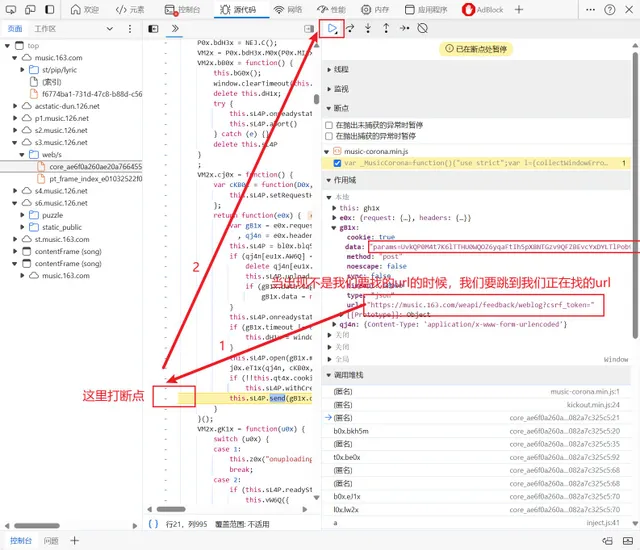Select the 工作区 workspace navigator tab

point(44,29)
